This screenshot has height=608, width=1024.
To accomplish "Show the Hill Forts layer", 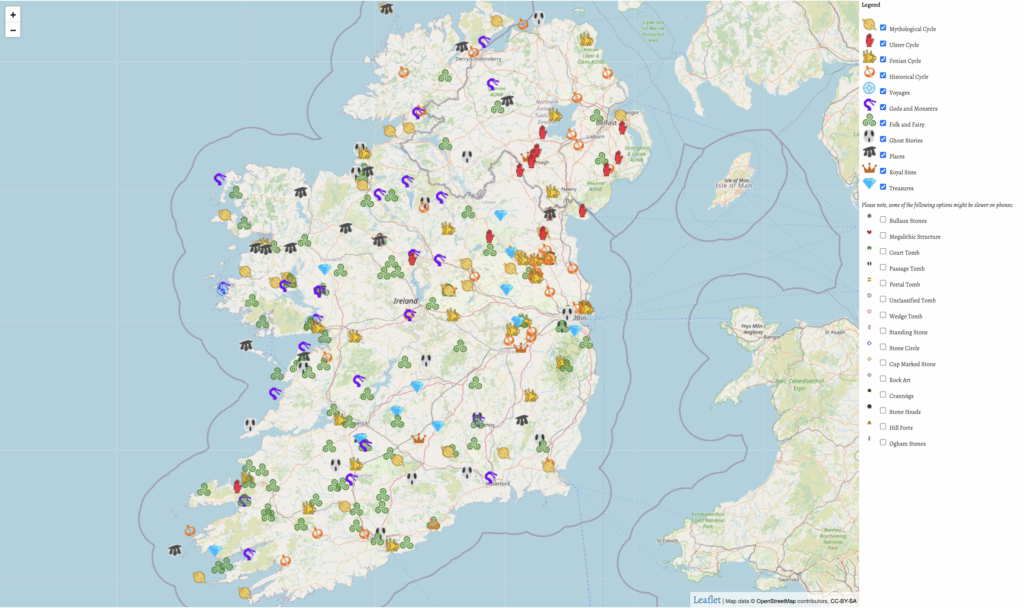I will [883, 426].
